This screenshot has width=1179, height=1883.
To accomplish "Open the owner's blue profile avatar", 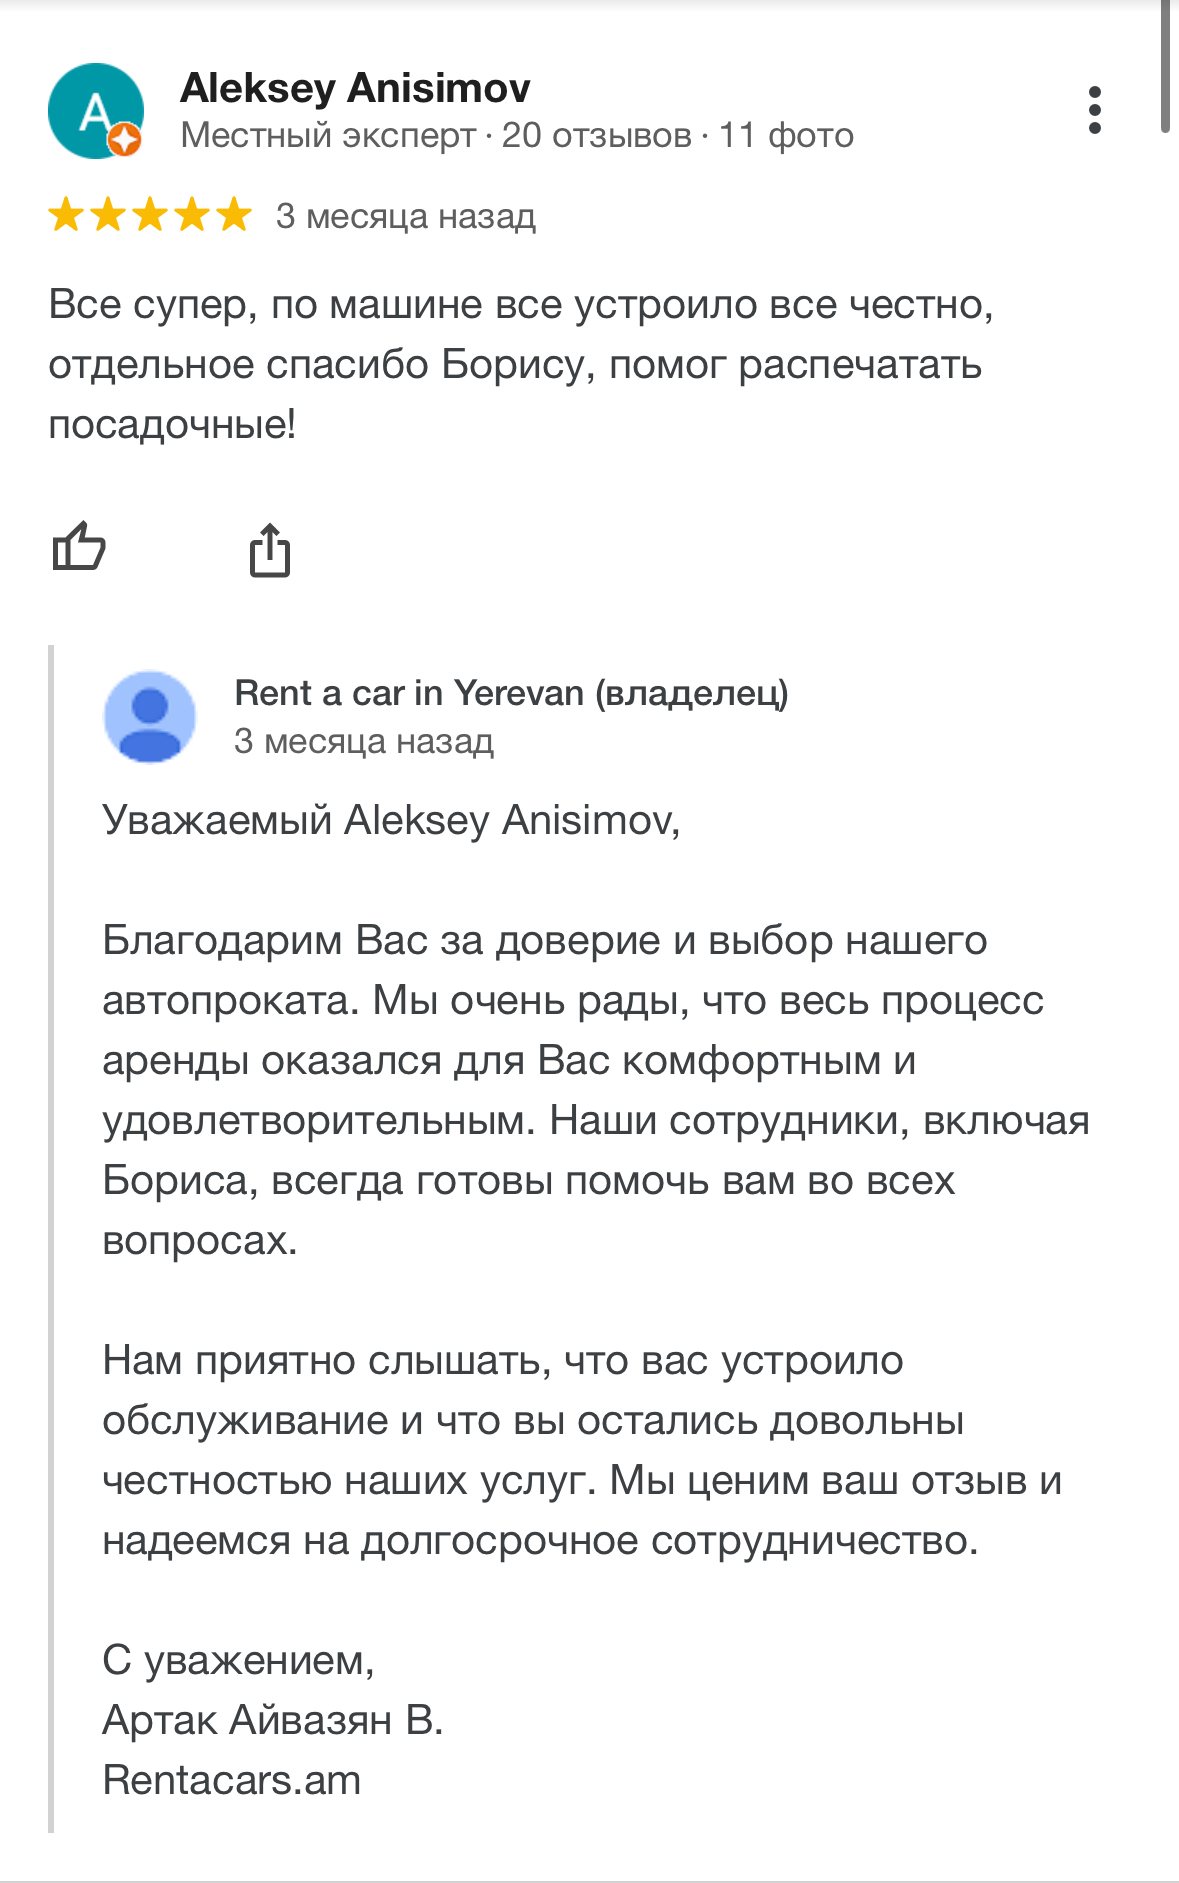I will 150,716.
